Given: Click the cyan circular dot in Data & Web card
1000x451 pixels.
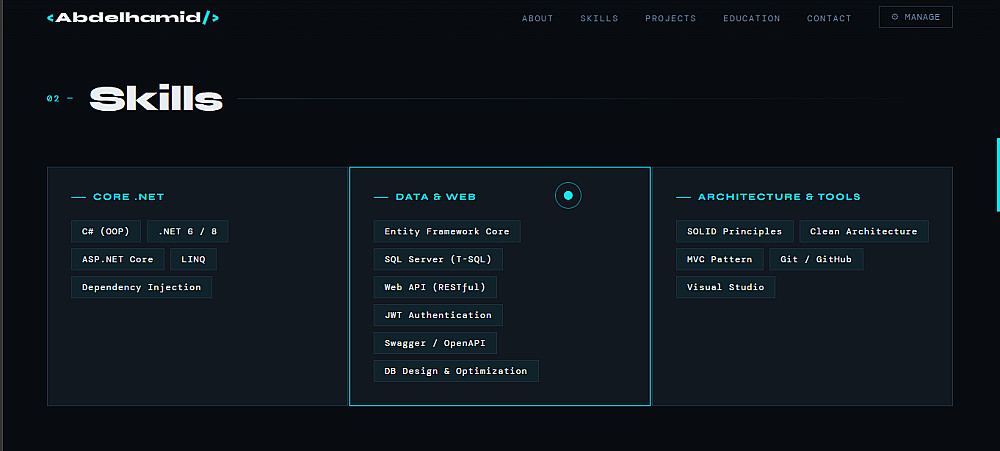Looking at the screenshot, I should (568, 196).
